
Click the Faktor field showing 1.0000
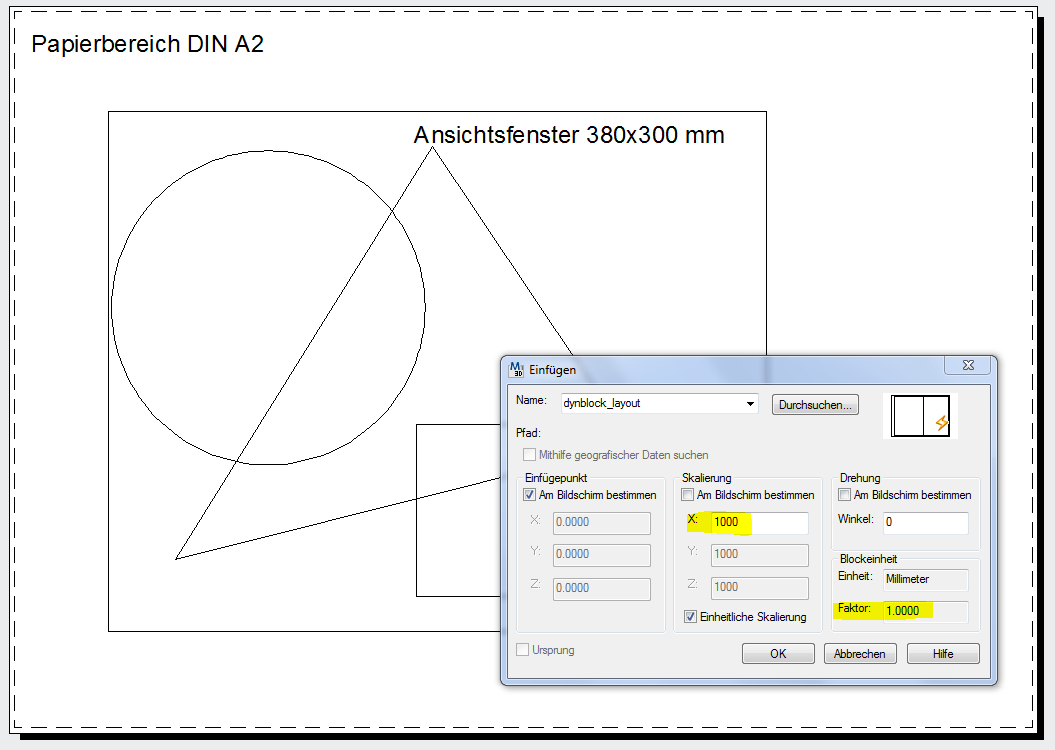point(925,610)
